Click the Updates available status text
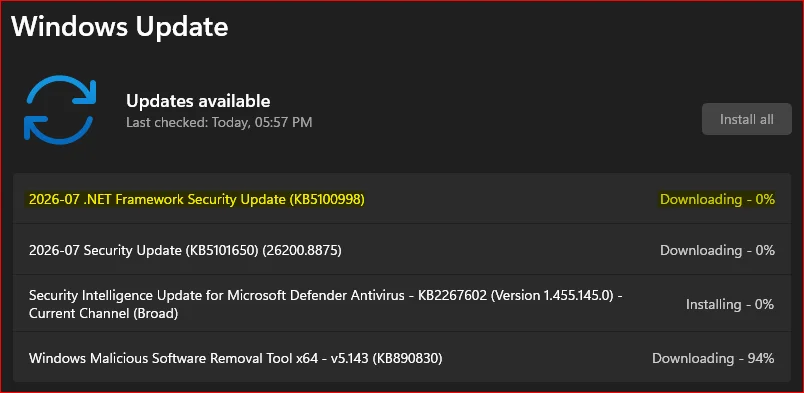The image size is (804, 393). [198, 101]
